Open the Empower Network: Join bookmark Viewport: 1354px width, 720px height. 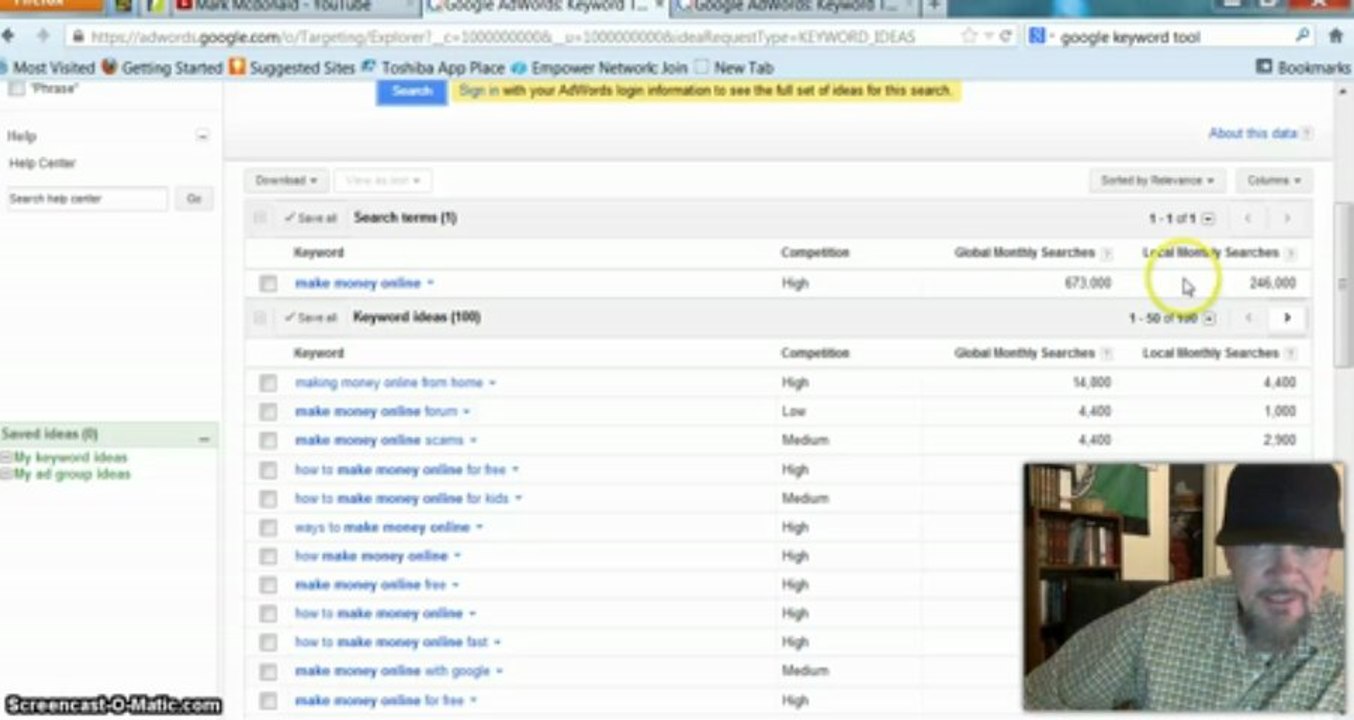click(598, 68)
